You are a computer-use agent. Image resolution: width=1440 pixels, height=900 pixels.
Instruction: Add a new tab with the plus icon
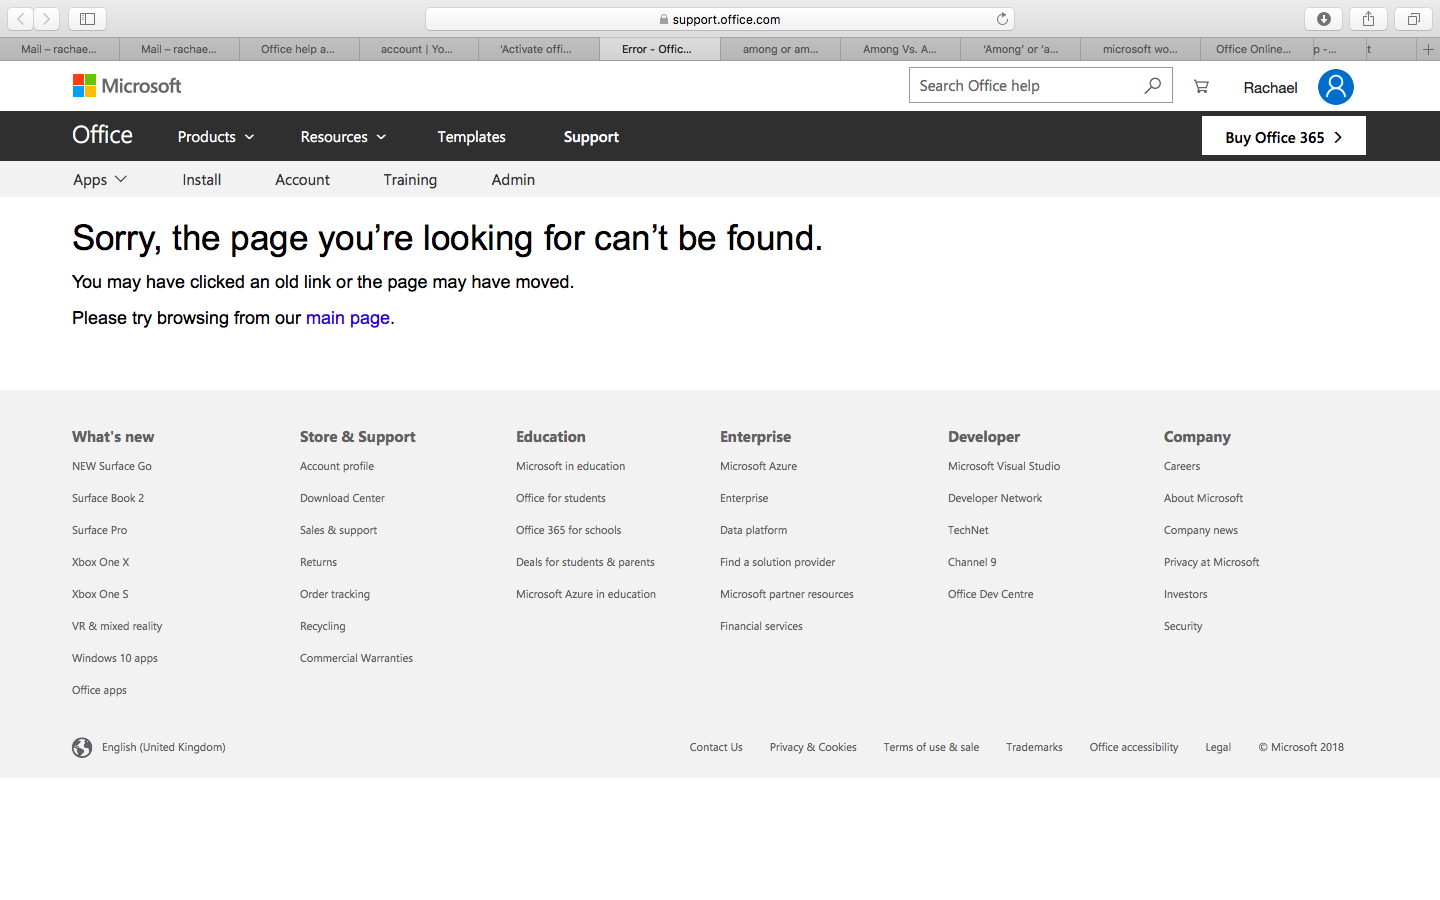point(1428,49)
